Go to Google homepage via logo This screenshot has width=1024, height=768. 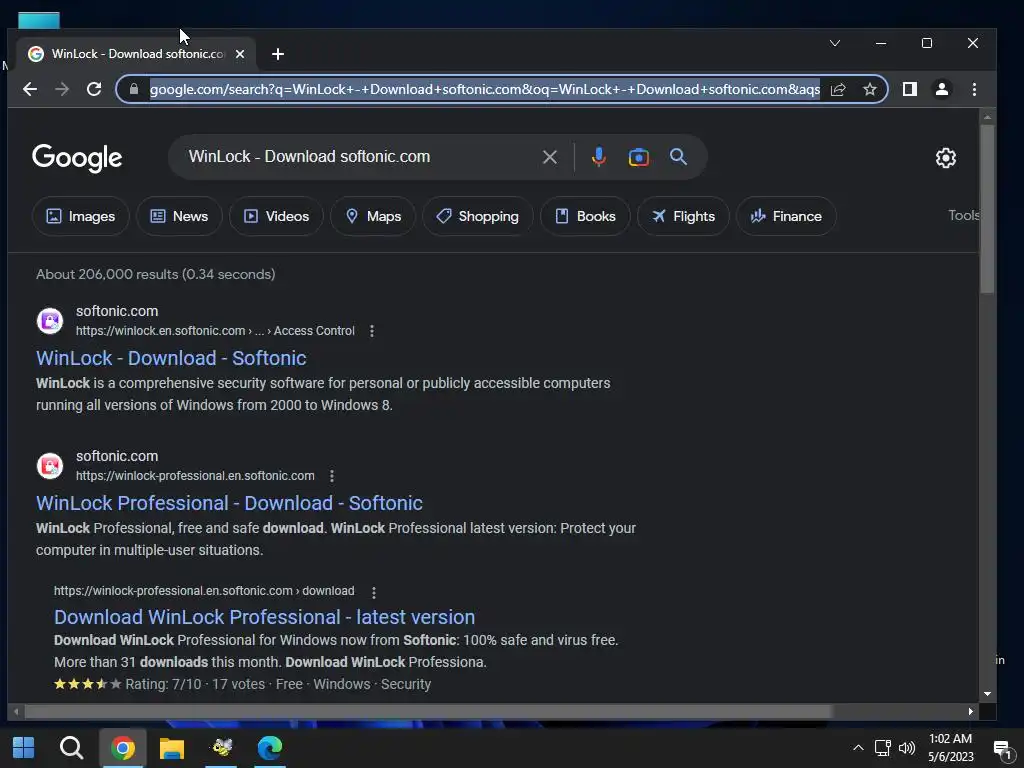(x=77, y=158)
